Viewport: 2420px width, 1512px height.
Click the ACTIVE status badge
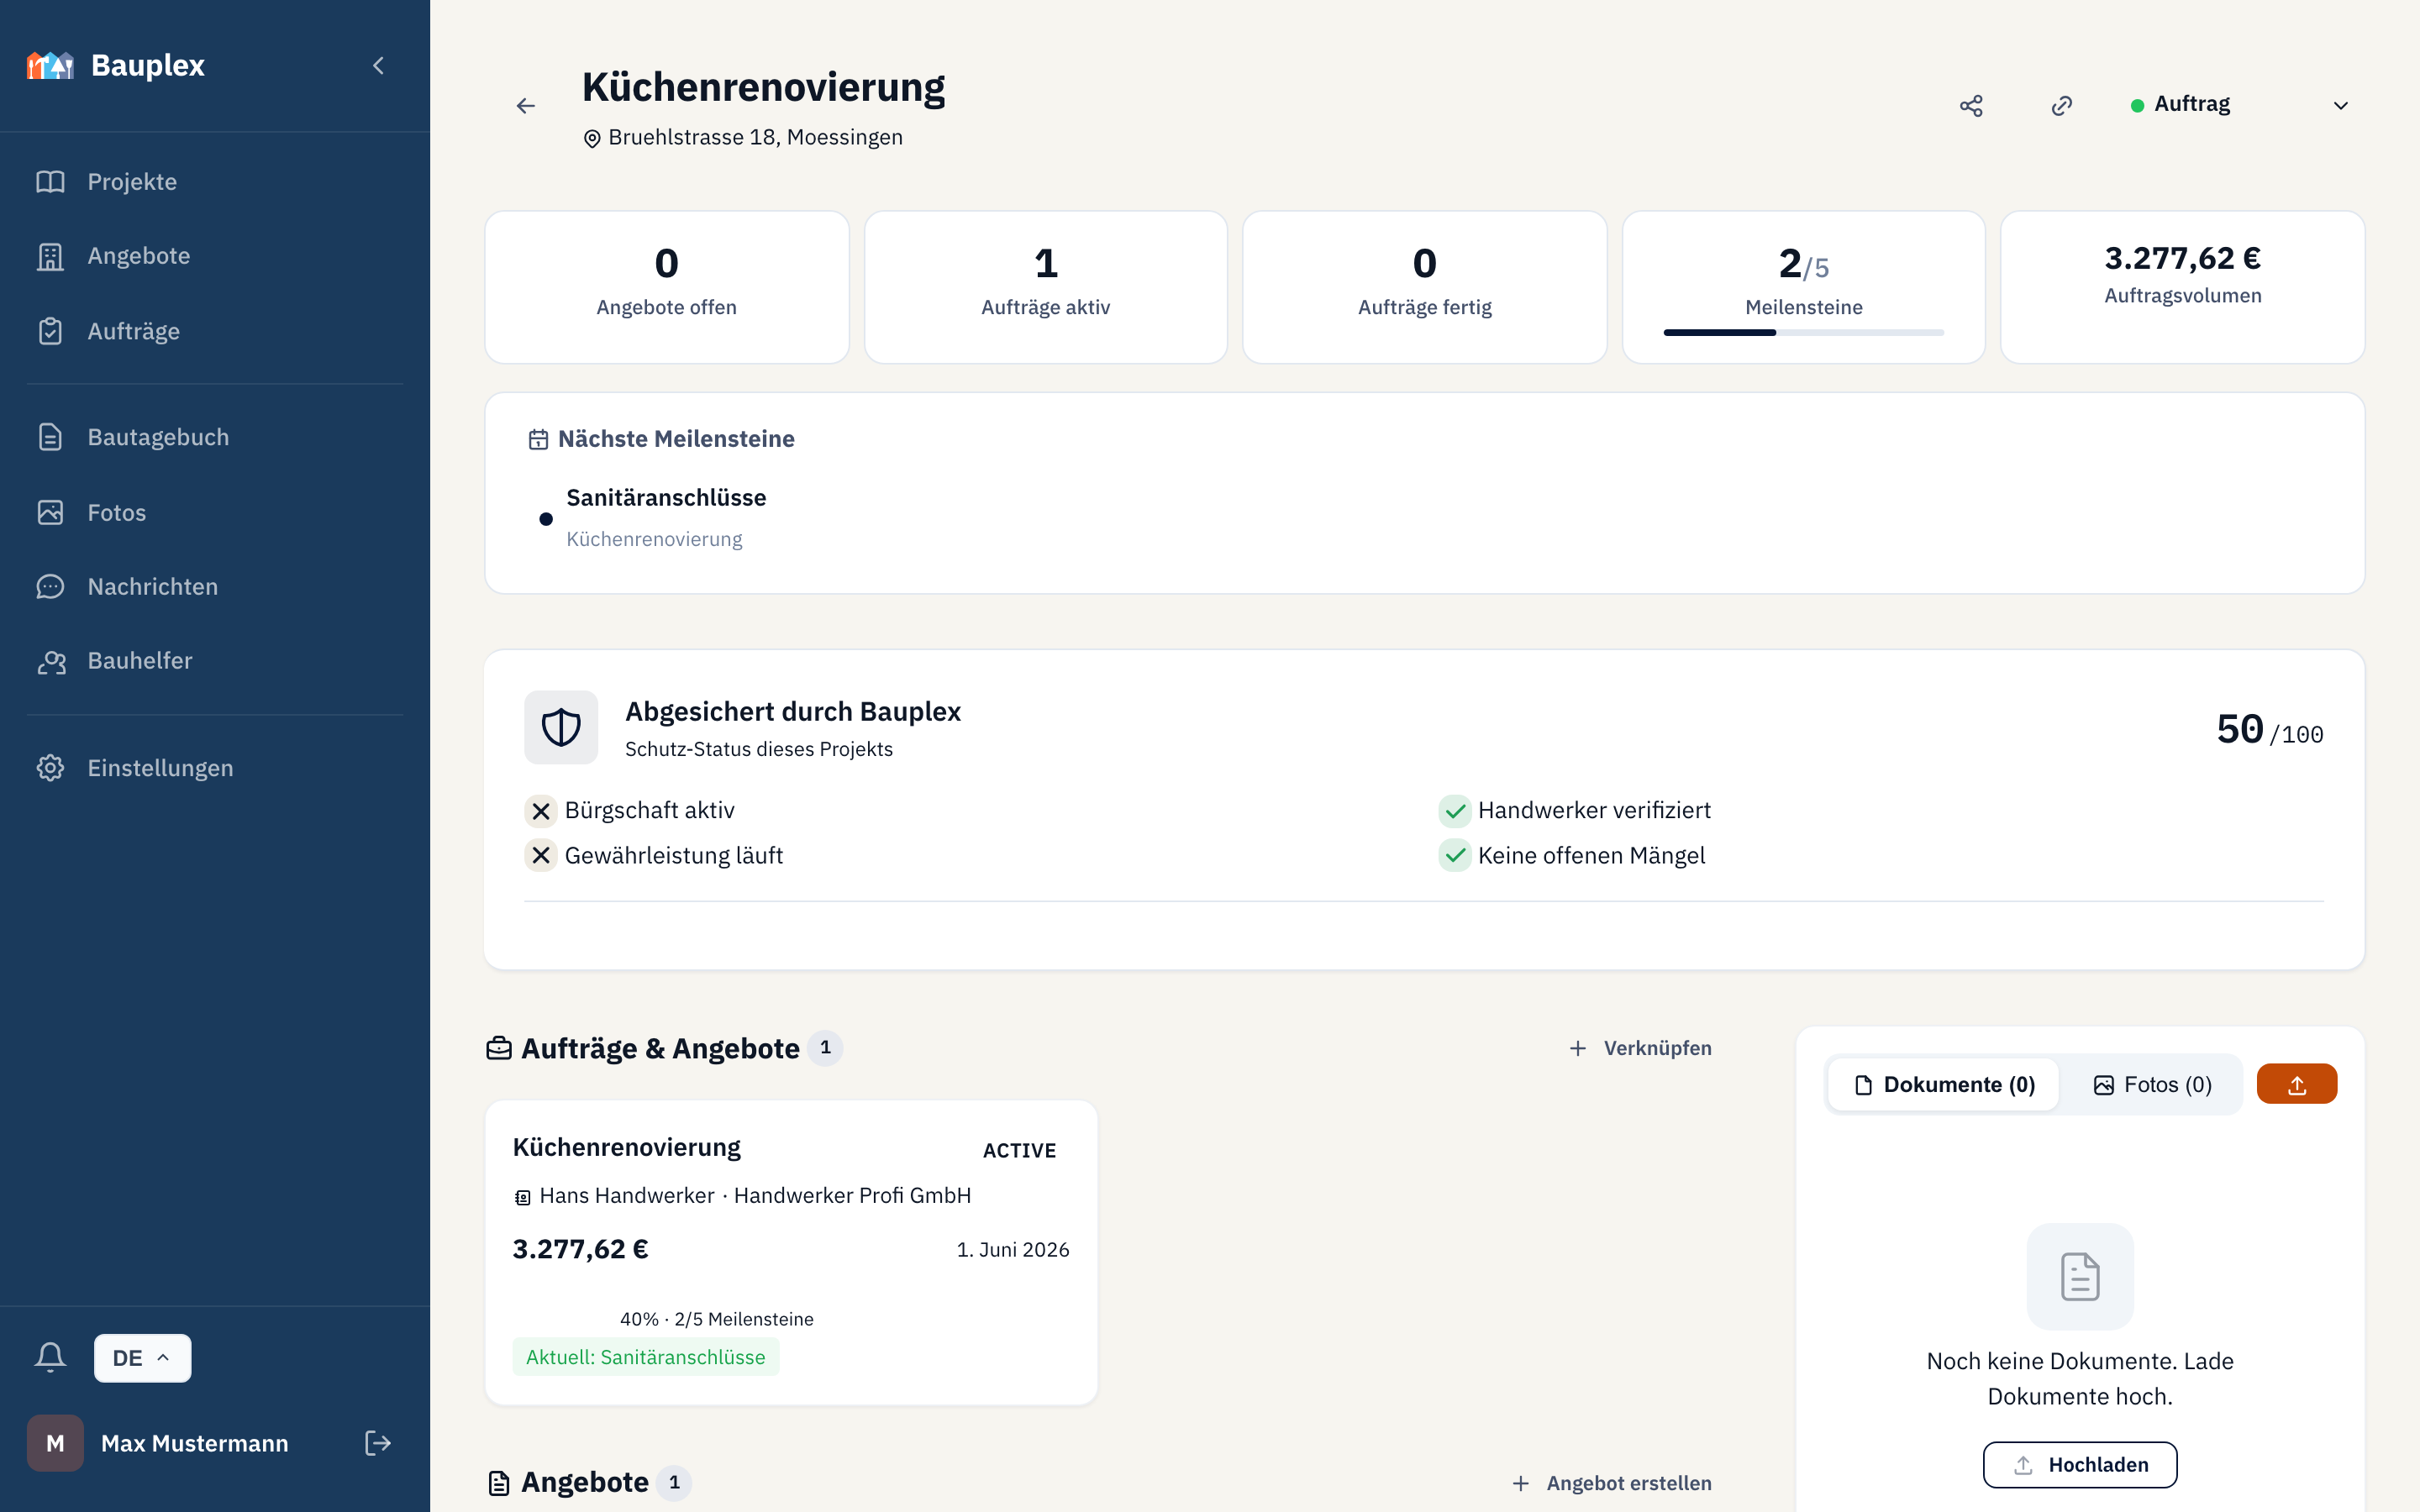tap(1019, 1150)
